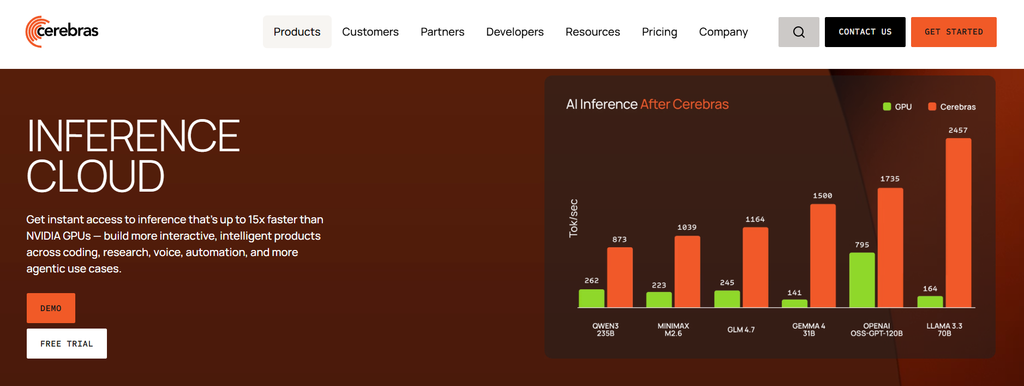Start the Free Trial button
Screen dimensions: 1024x386
[67, 344]
